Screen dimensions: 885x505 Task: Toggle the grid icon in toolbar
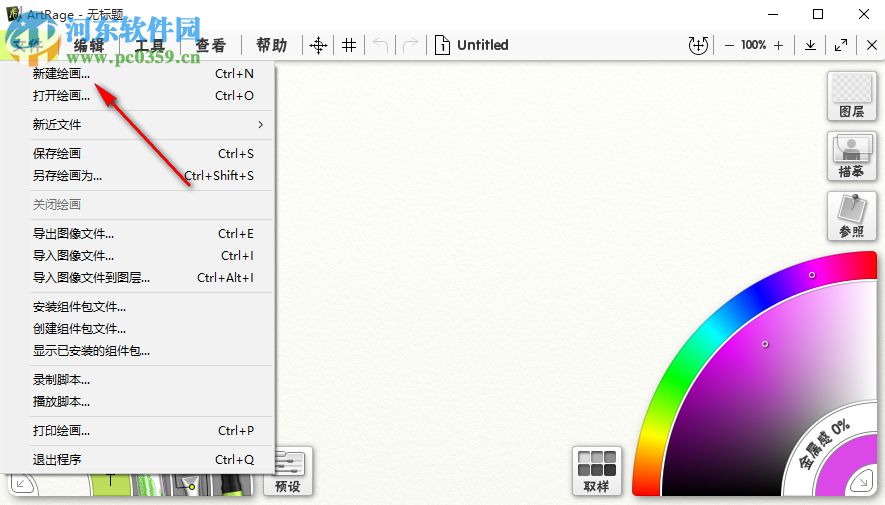point(349,45)
